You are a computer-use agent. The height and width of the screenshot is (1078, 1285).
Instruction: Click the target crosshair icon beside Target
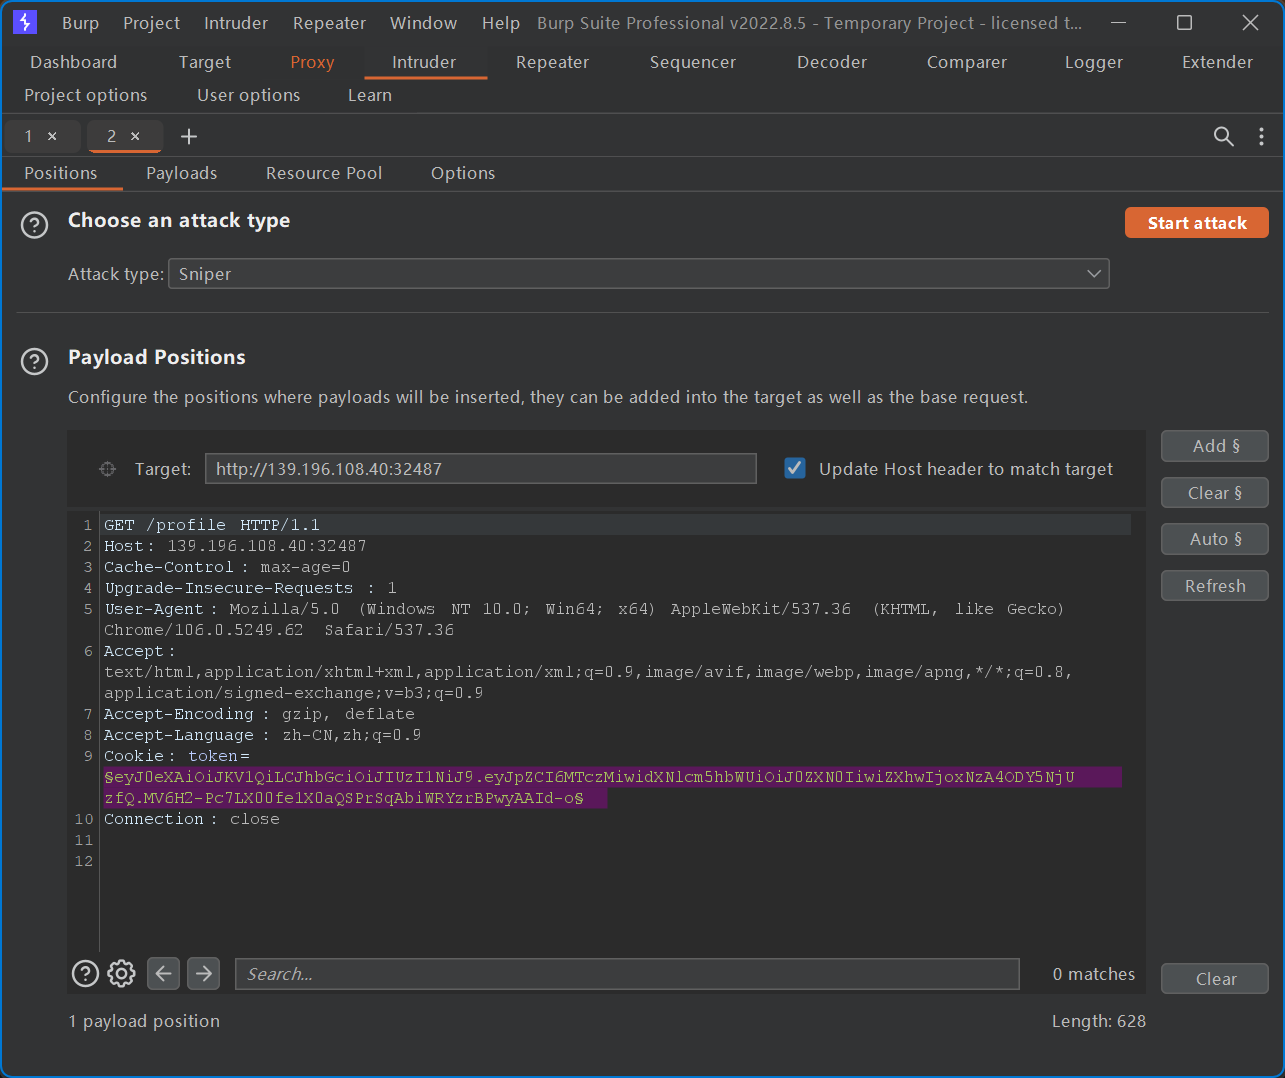click(108, 469)
